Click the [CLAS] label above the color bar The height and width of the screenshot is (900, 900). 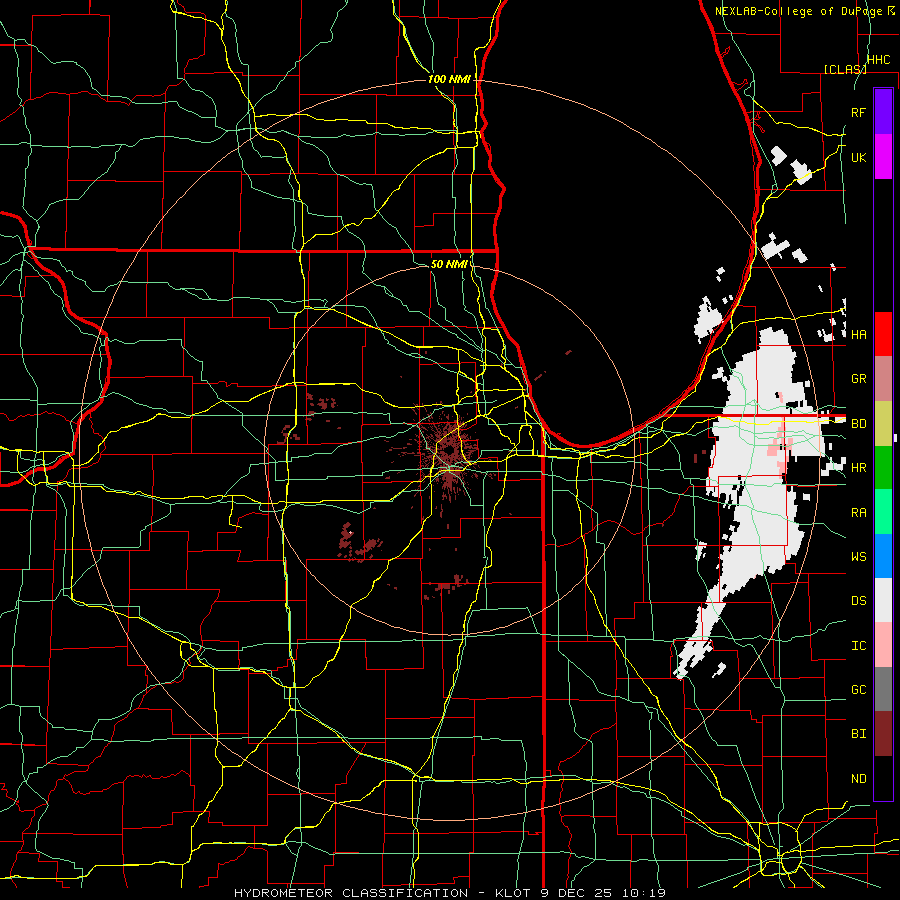(845, 69)
